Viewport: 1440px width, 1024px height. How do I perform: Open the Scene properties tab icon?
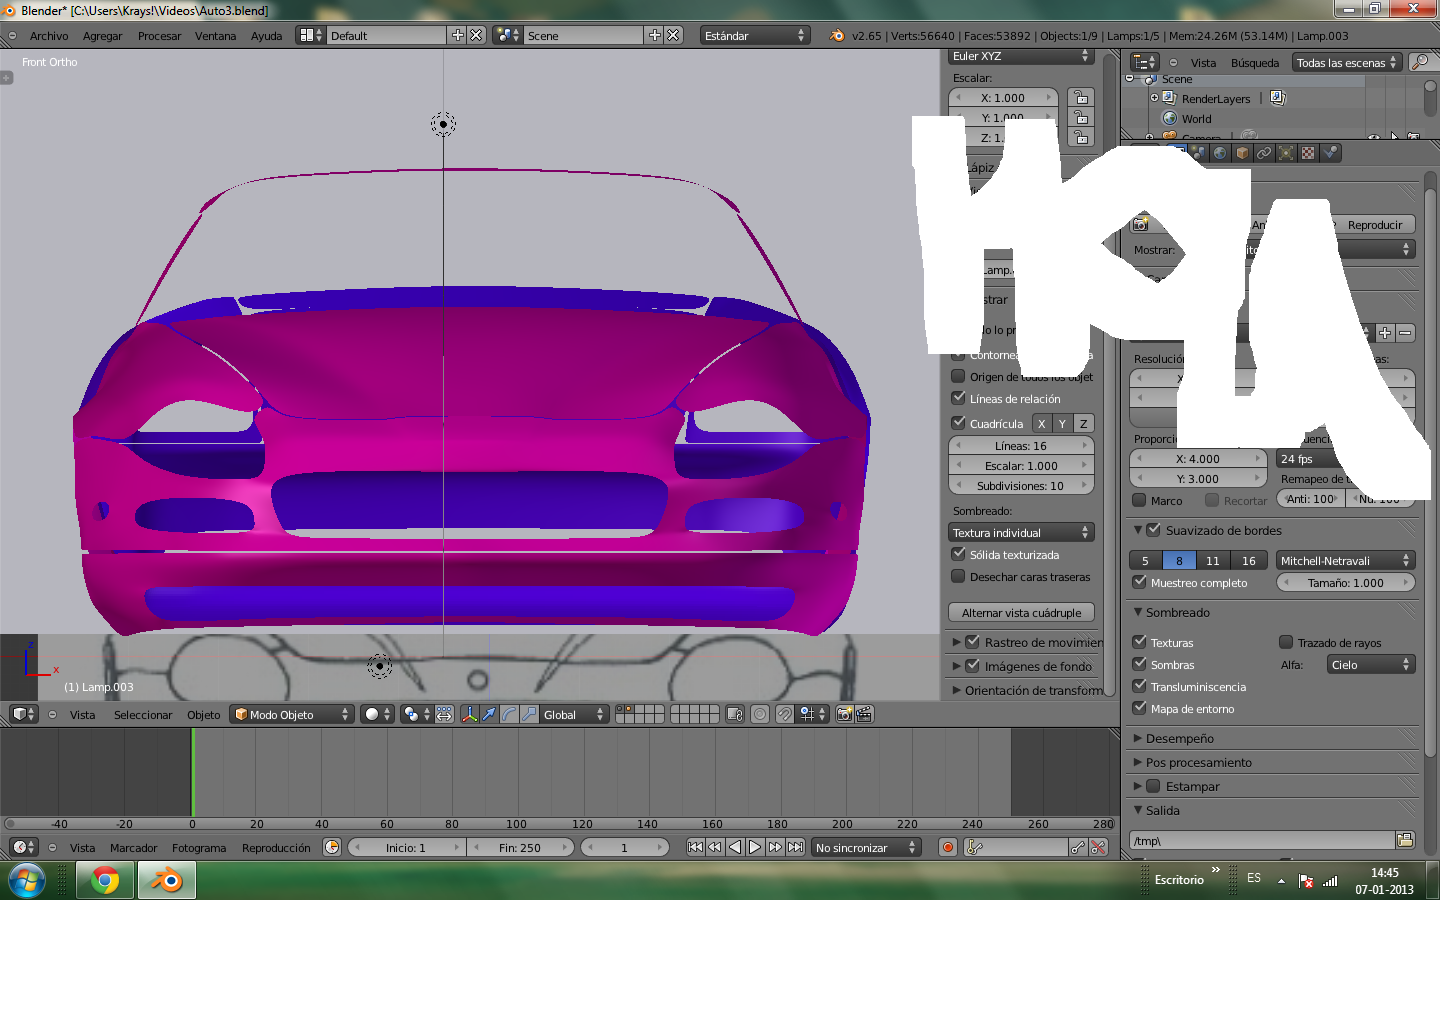pyautogui.click(x=1198, y=153)
